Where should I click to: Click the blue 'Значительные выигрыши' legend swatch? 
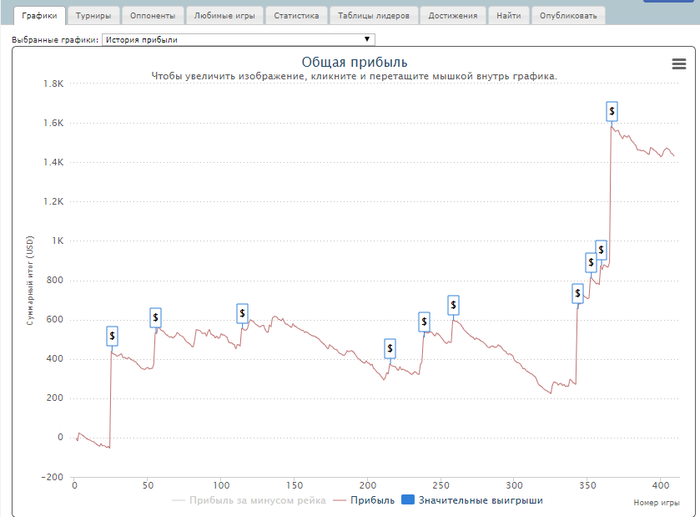tap(408, 500)
